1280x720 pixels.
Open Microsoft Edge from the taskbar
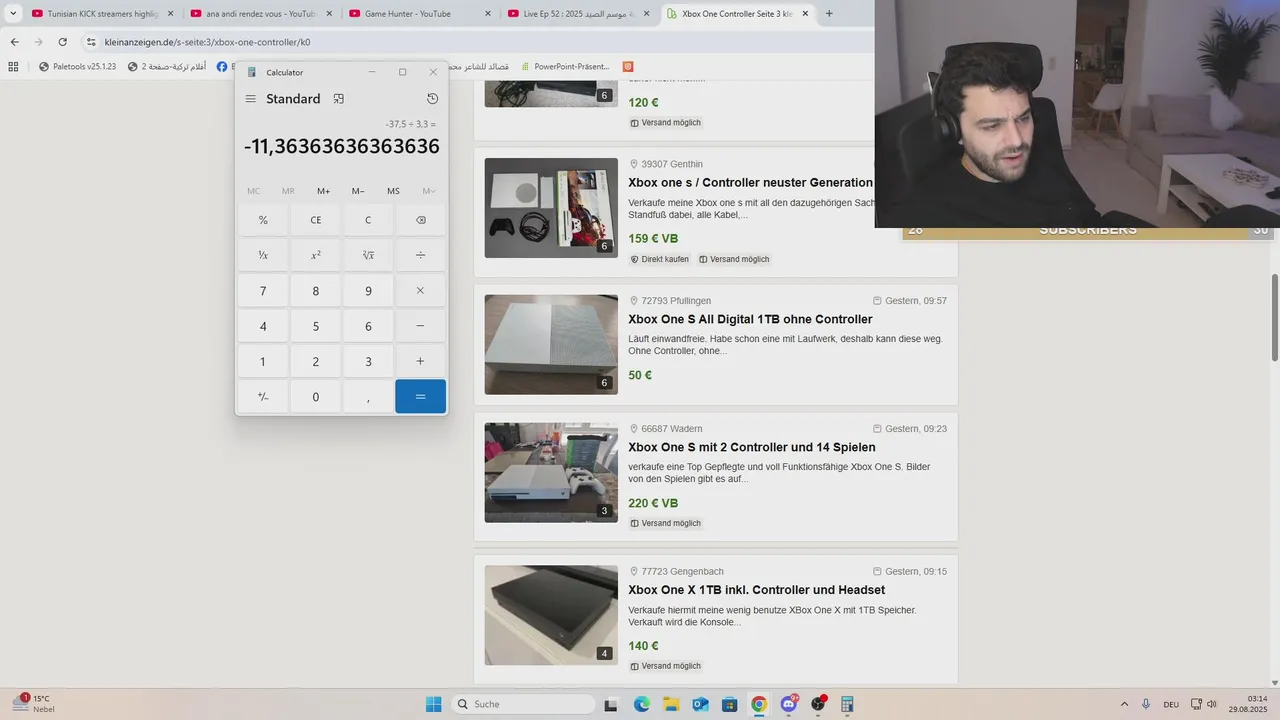(x=641, y=704)
